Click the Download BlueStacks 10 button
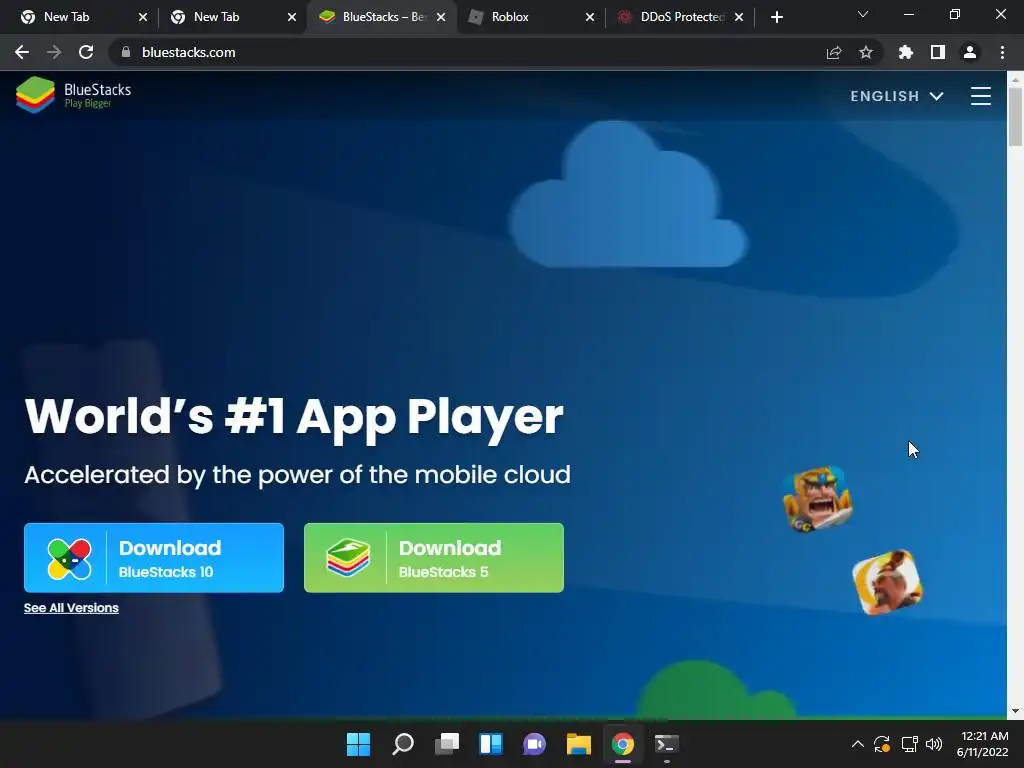Screen dimensions: 1024x768 tap(153, 558)
